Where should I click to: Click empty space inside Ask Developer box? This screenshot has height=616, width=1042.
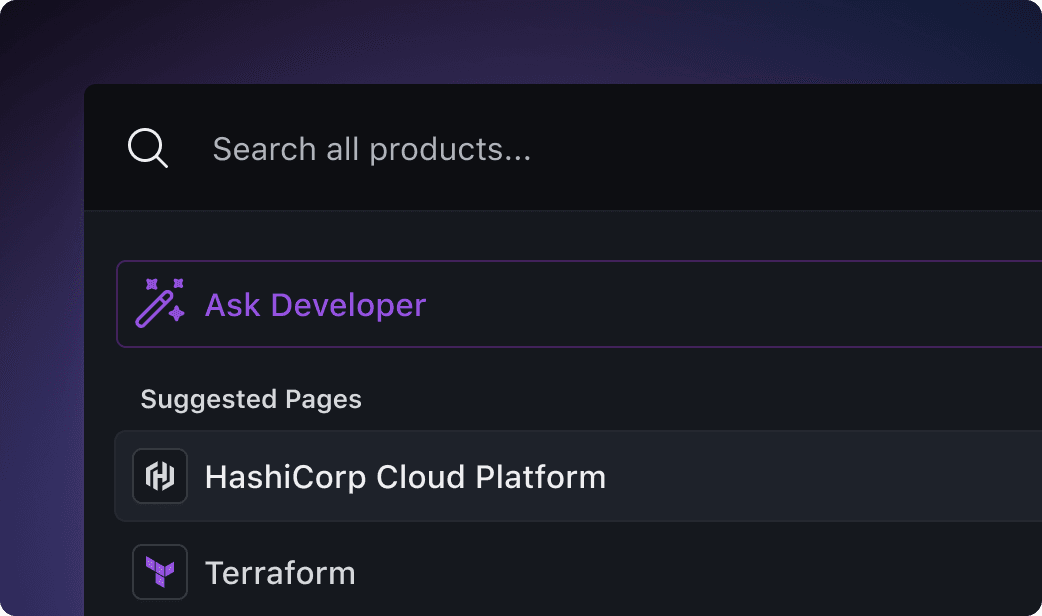click(x=750, y=304)
